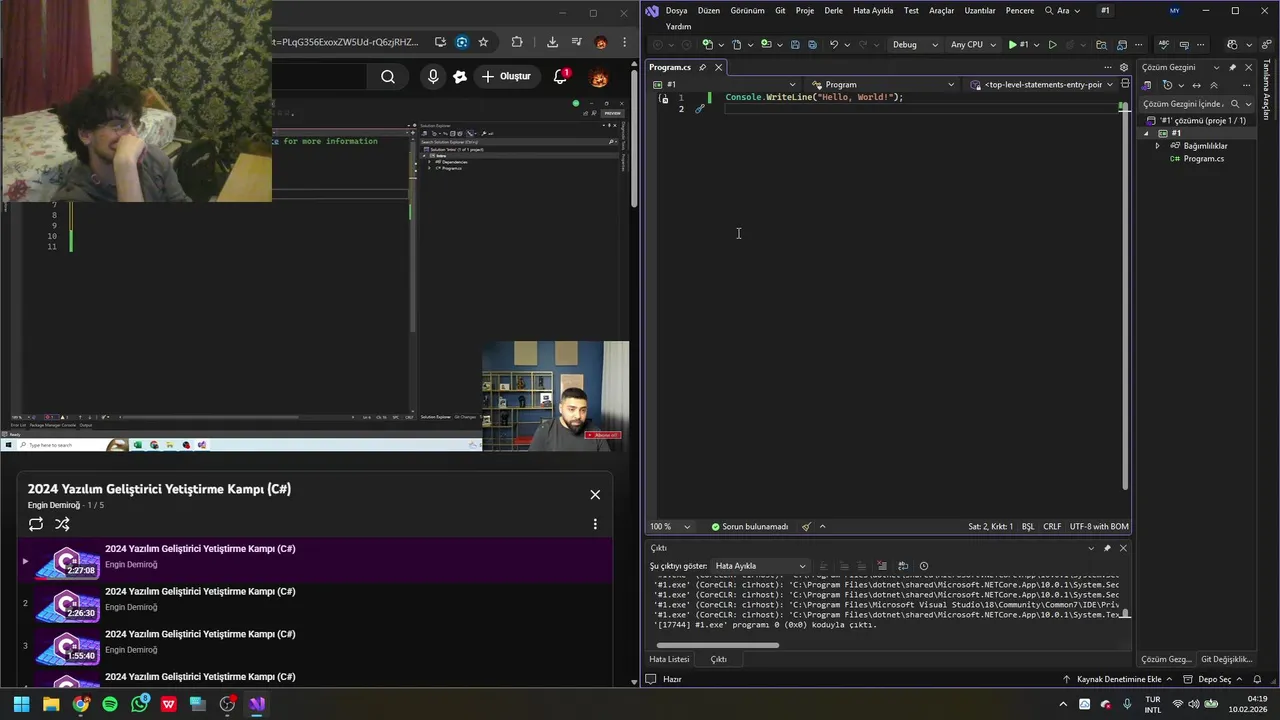This screenshot has height=720, width=1280.
Task: Open the Dosya menu
Action: pos(676,11)
